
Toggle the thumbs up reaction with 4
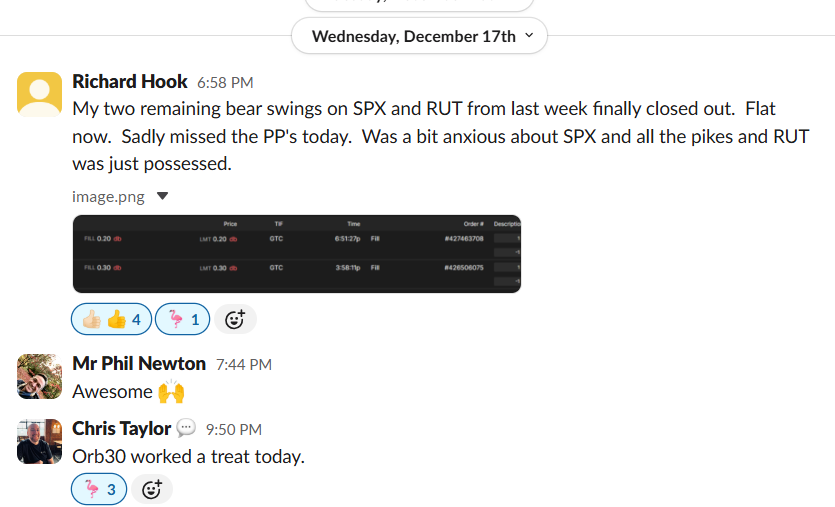tap(111, 320)
